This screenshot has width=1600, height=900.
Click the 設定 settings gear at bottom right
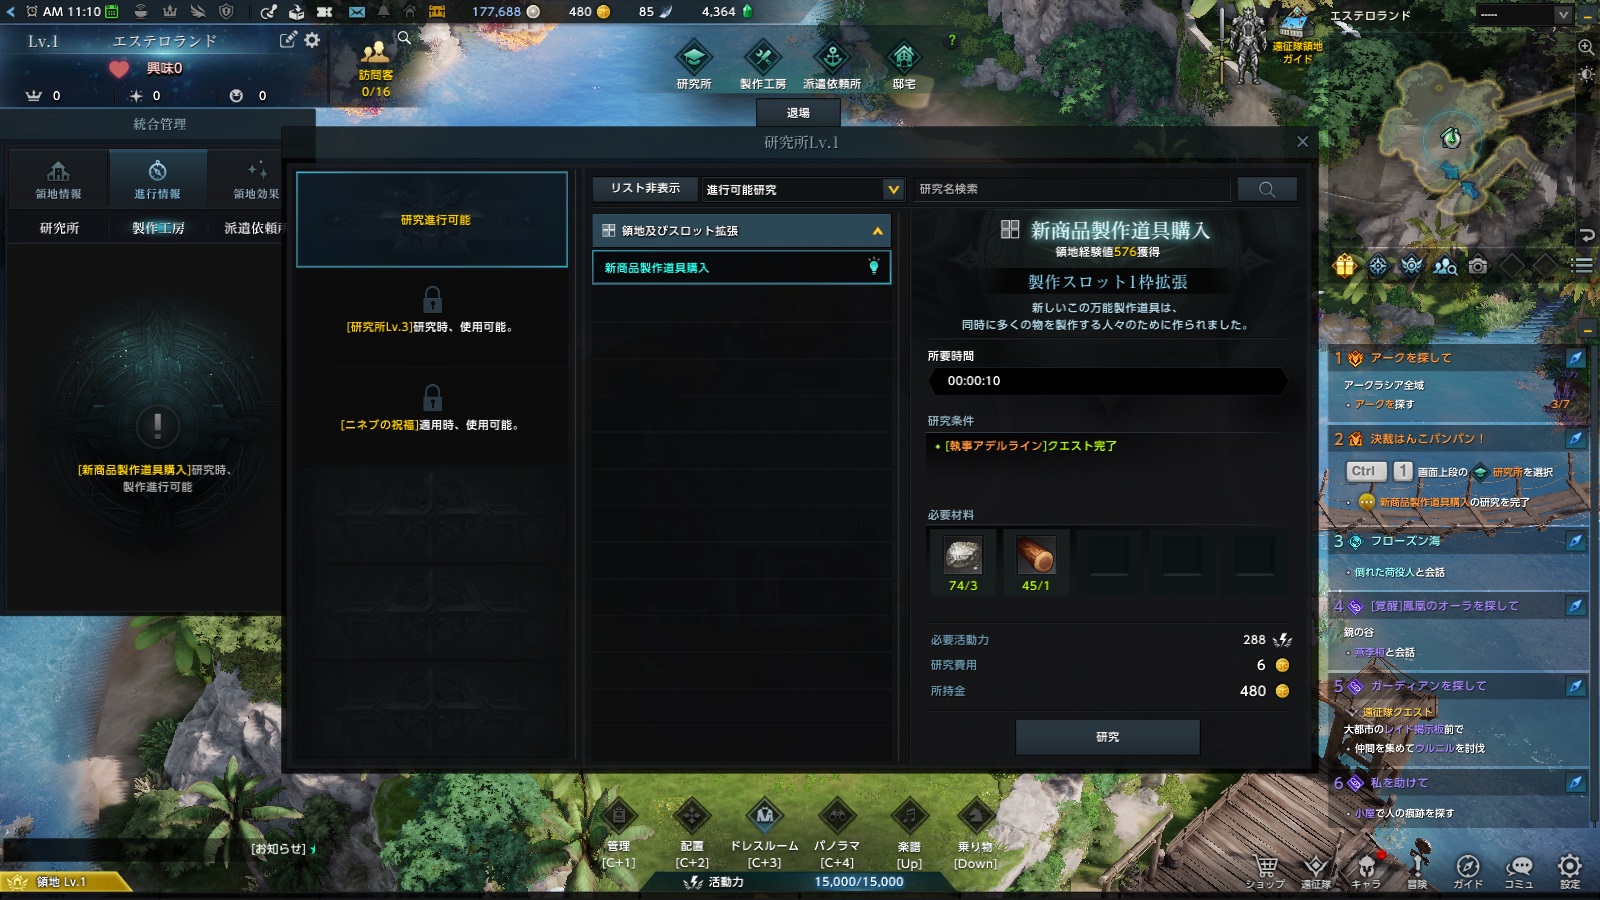pyautogui.click(x=1570, y=866)
